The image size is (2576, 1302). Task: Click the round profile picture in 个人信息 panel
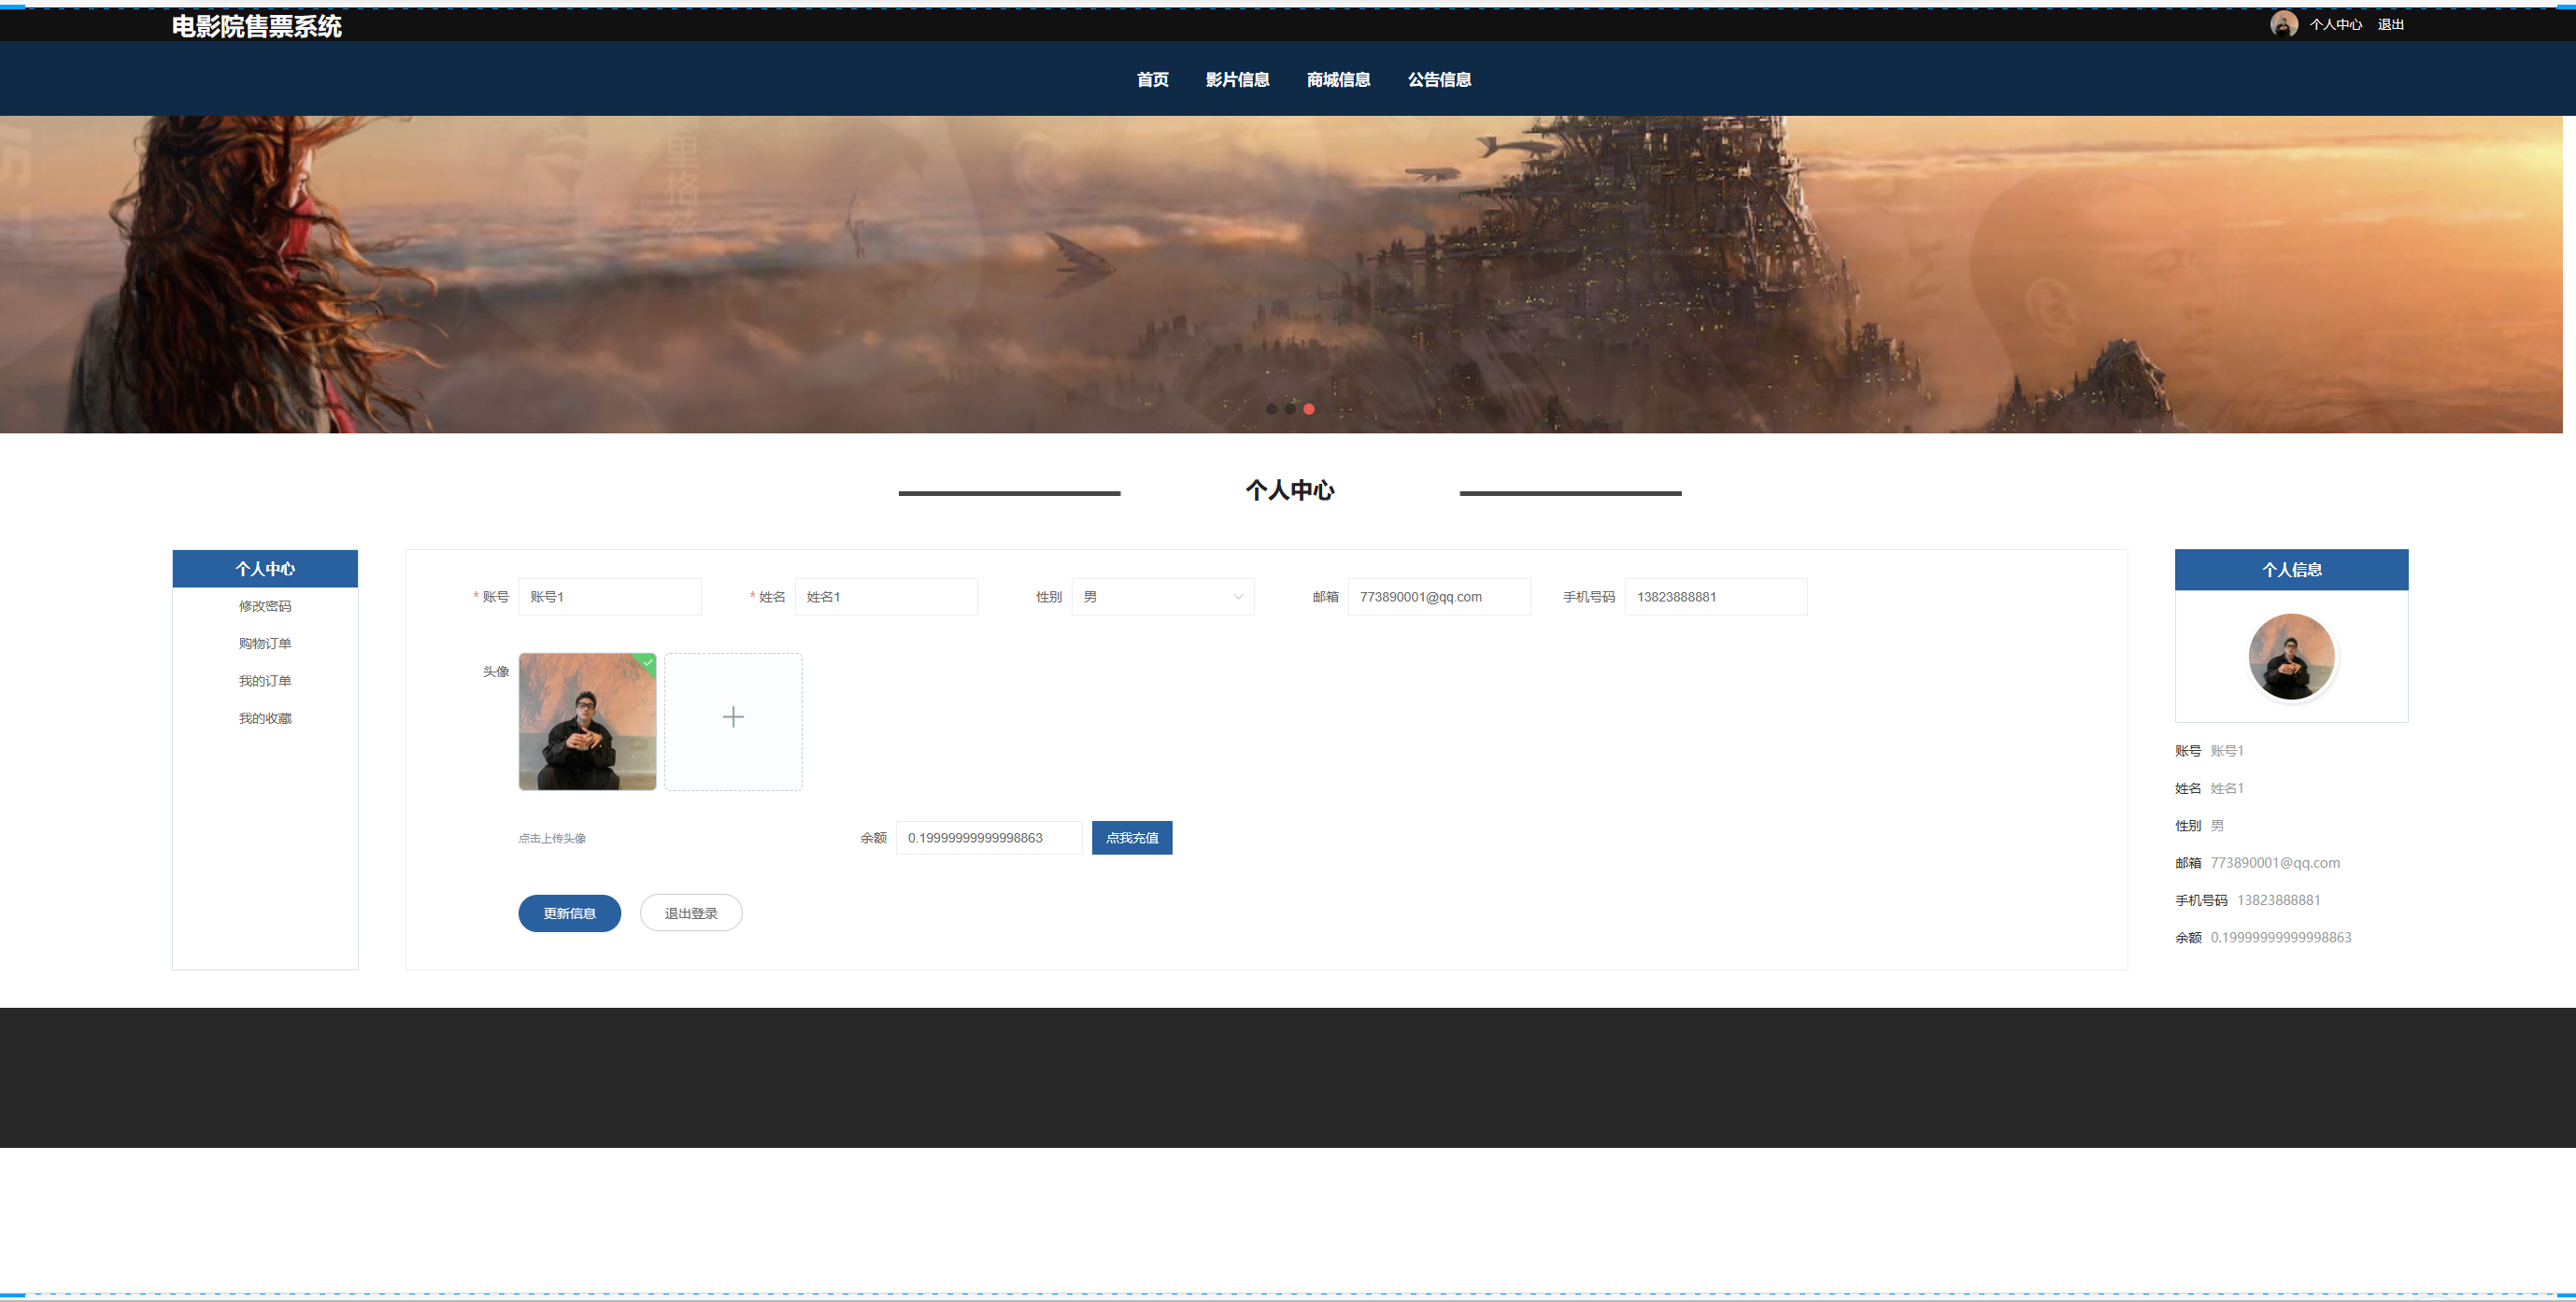[x=2291, y=656]
